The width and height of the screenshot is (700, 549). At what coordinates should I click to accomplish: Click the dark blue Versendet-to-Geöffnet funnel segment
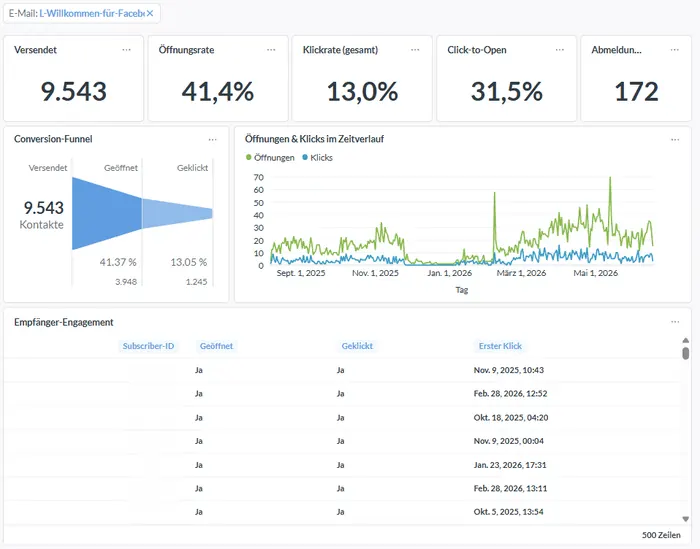[107, 213]
